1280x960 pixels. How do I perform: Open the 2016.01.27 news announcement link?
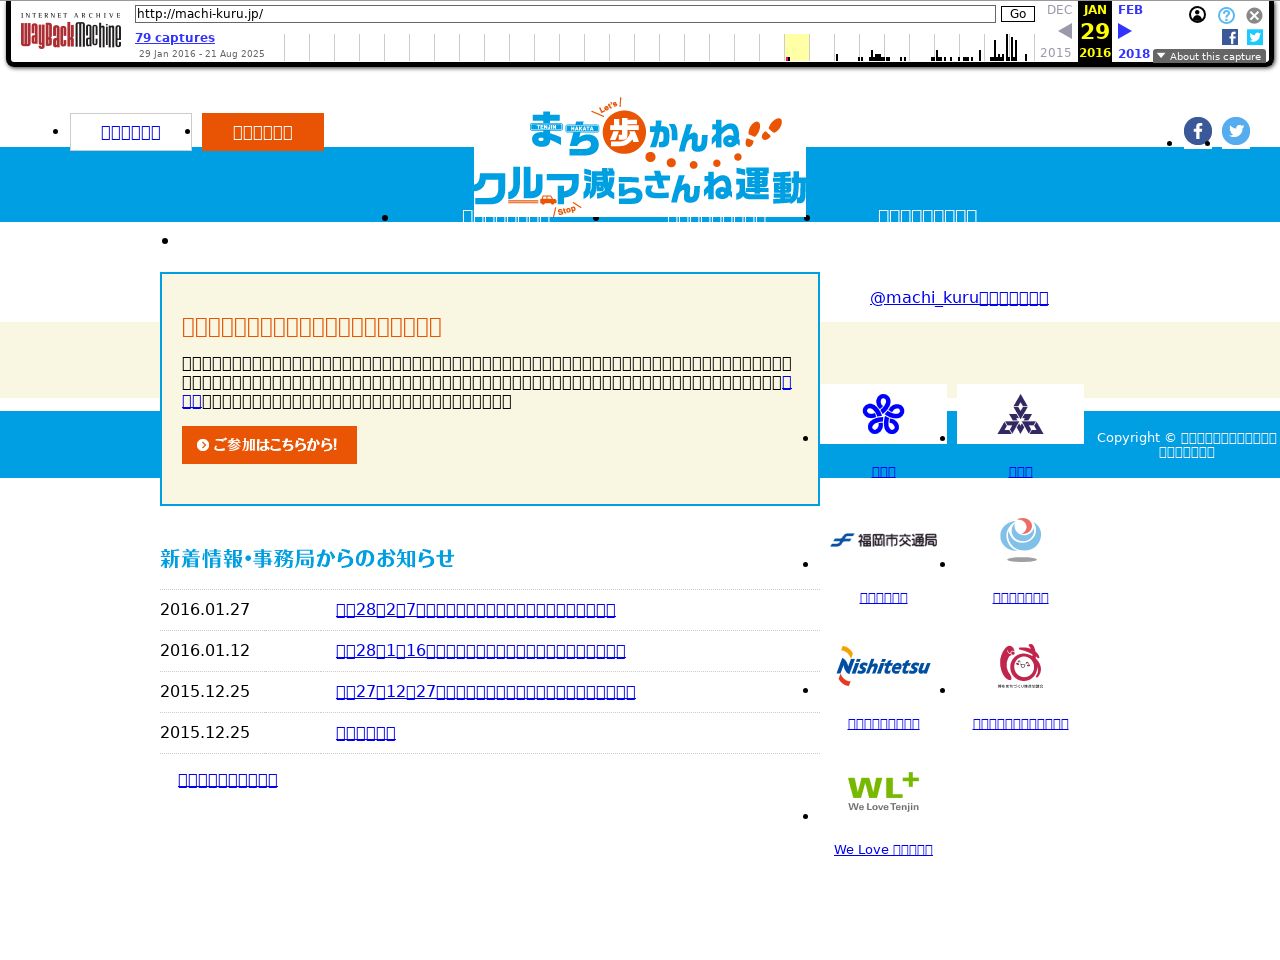[x=475, y=610]
